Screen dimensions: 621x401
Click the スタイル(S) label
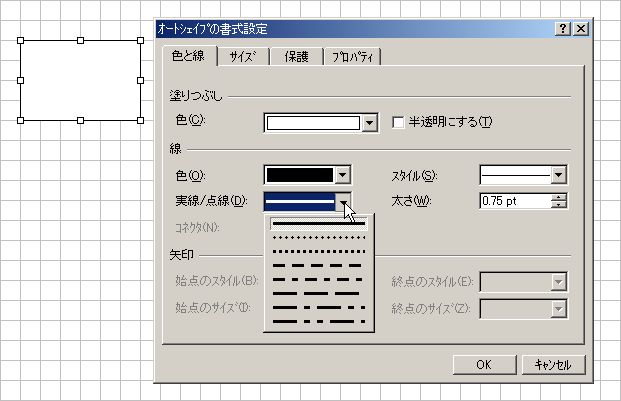414,175
